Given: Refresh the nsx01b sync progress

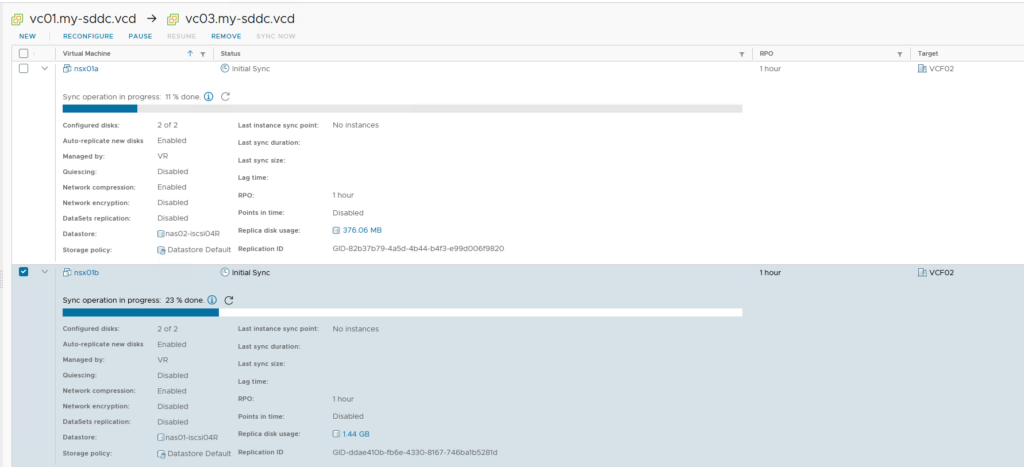Looking at the screenshot, I should point(229,300).
